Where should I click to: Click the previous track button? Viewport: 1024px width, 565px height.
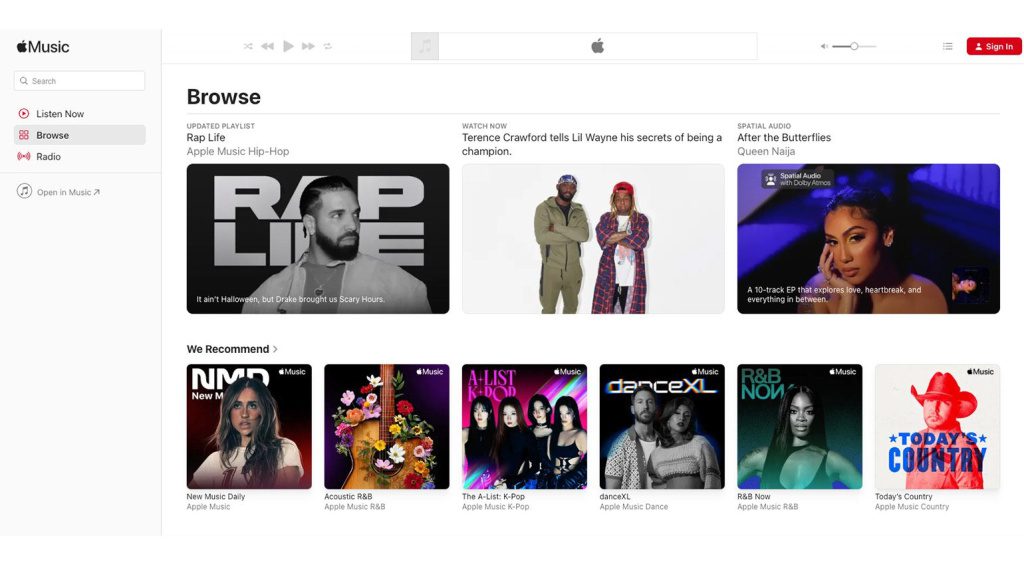268,46
